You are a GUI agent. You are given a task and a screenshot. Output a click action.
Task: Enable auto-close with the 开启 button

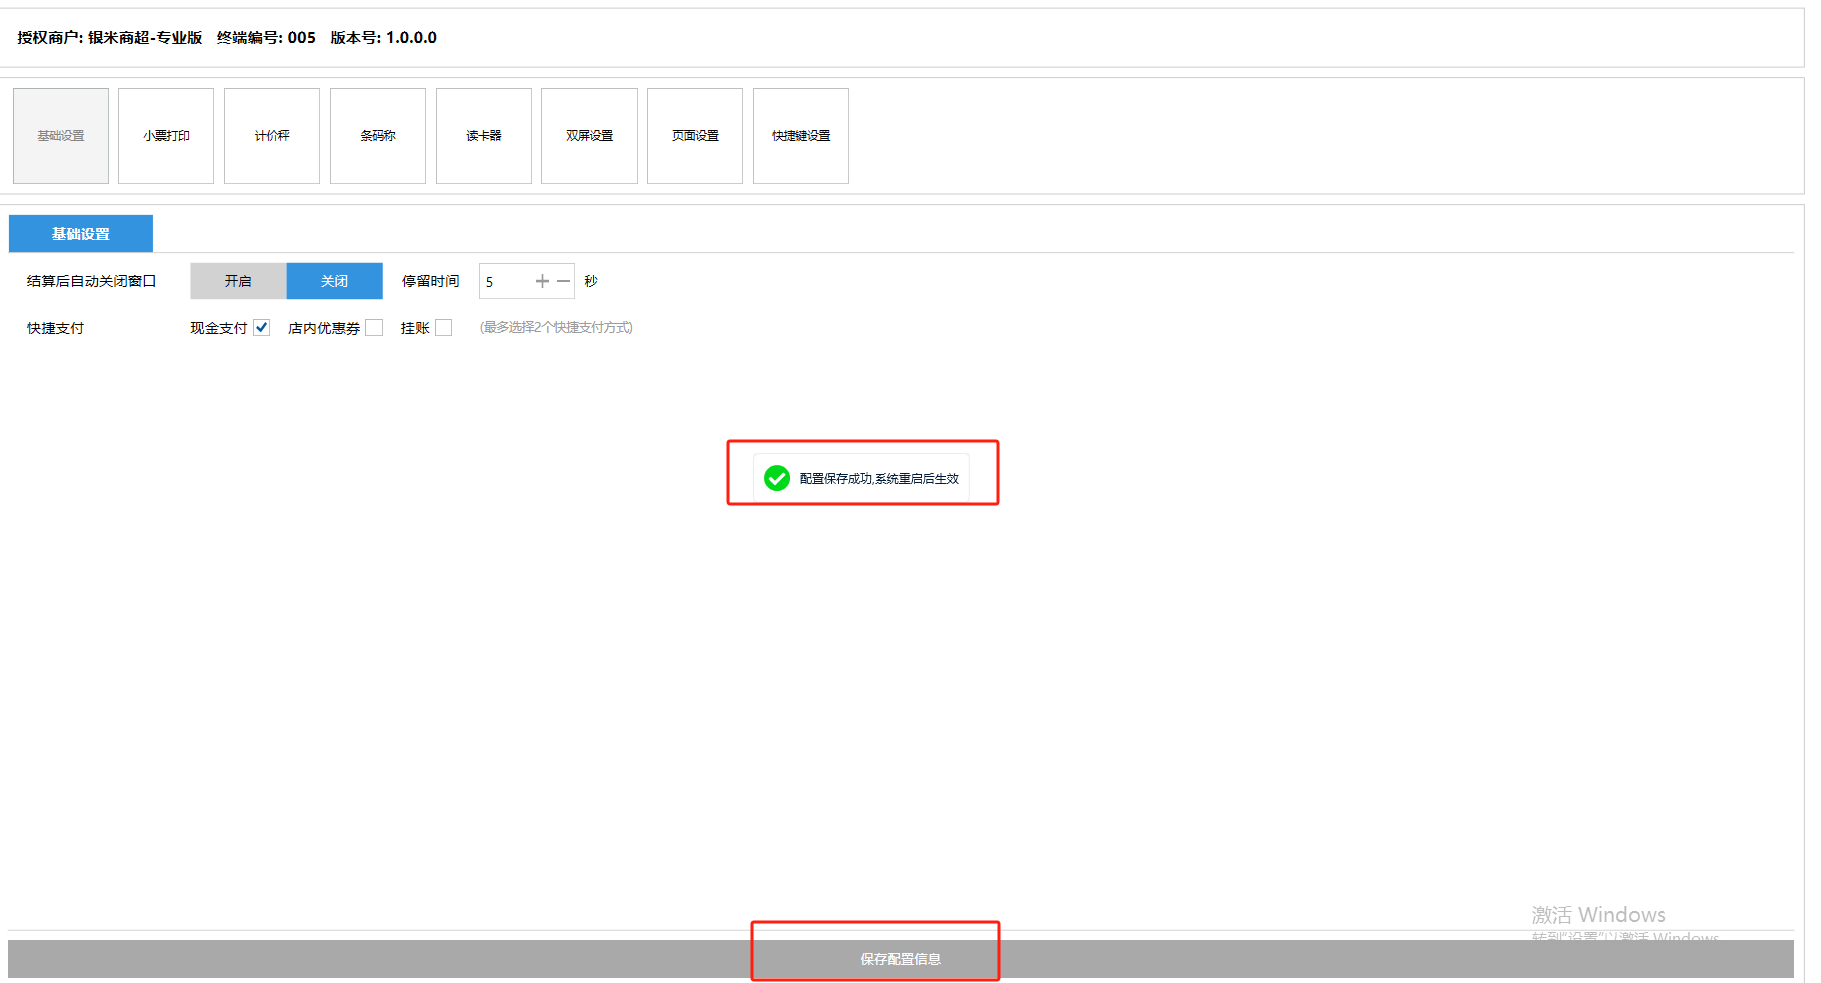tap(238, 281)
